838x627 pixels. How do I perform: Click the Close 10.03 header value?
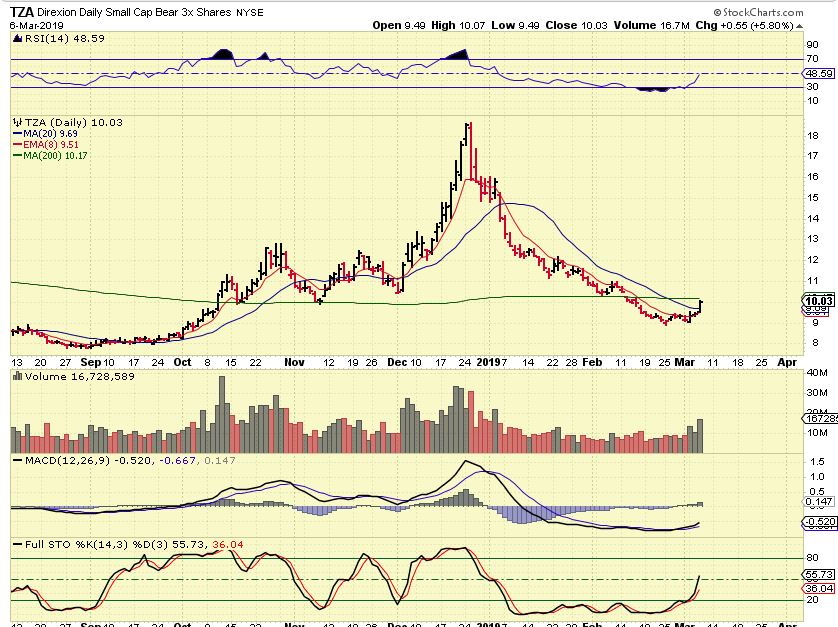click(577, 25)
